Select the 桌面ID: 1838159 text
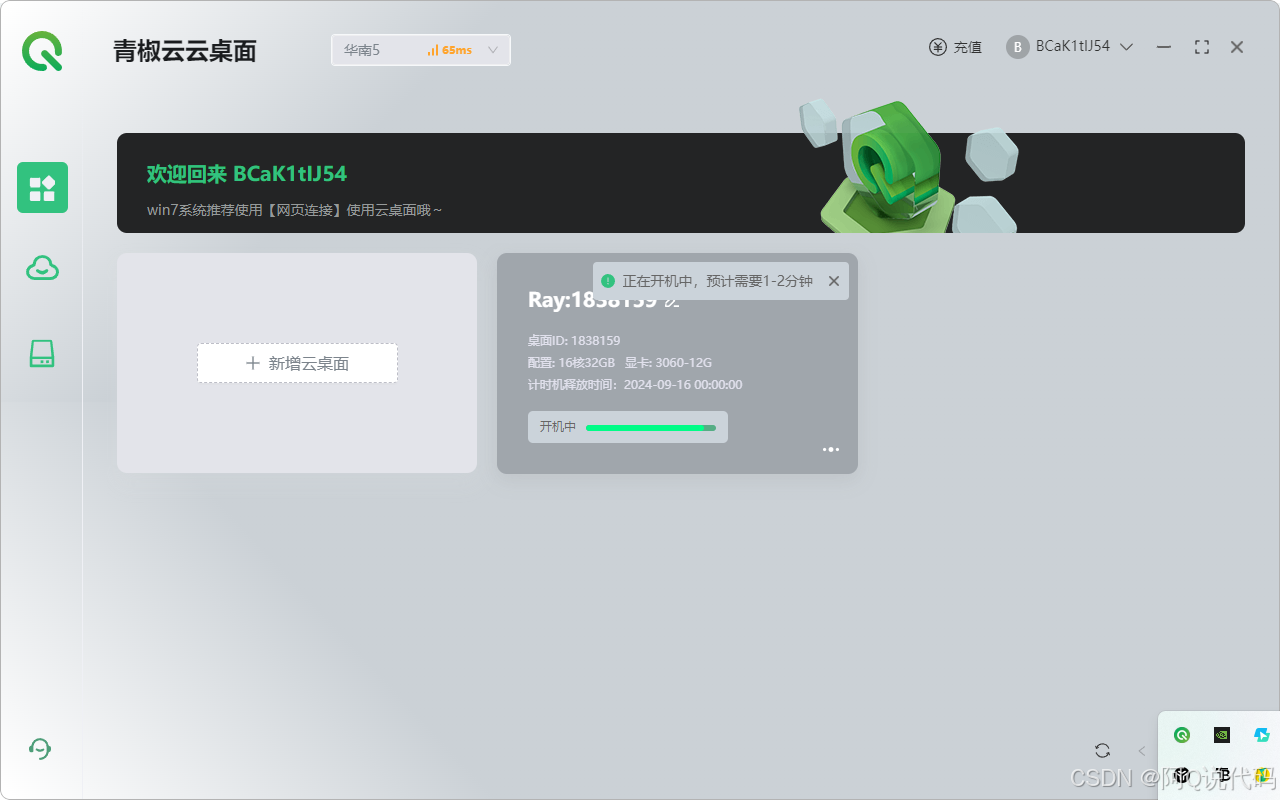This screenshot has width=1280, height=800. point(574,341)
